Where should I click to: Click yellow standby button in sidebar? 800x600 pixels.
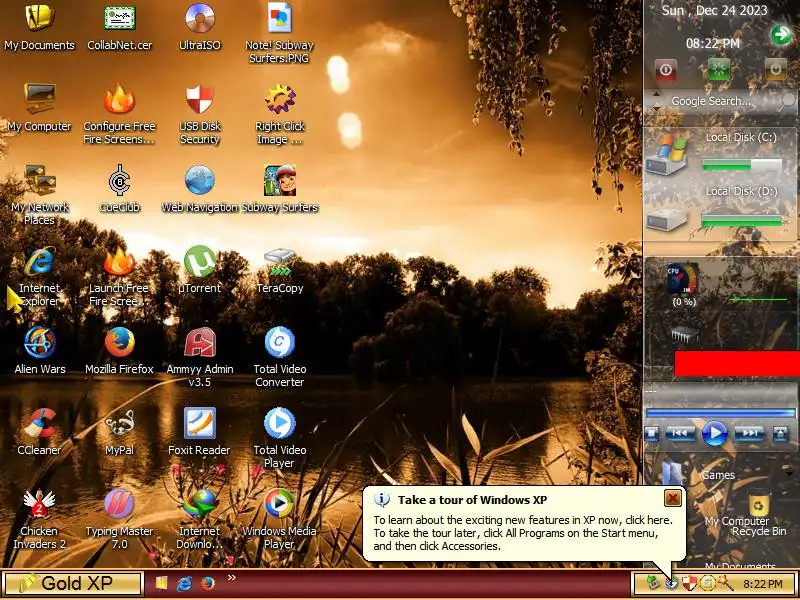coord(775,69)
